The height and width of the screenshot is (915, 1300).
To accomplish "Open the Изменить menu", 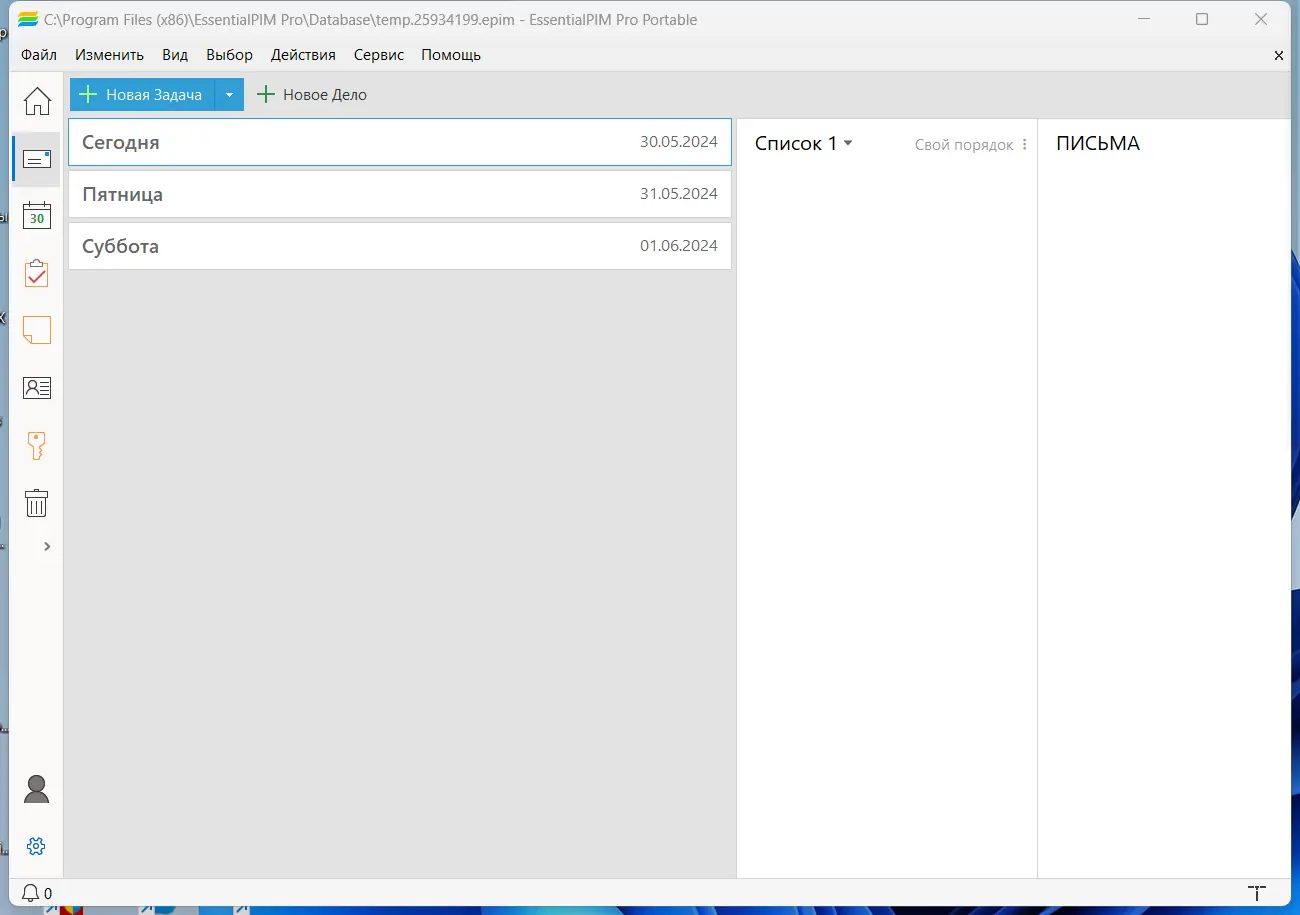I will [x=109, y=55].
